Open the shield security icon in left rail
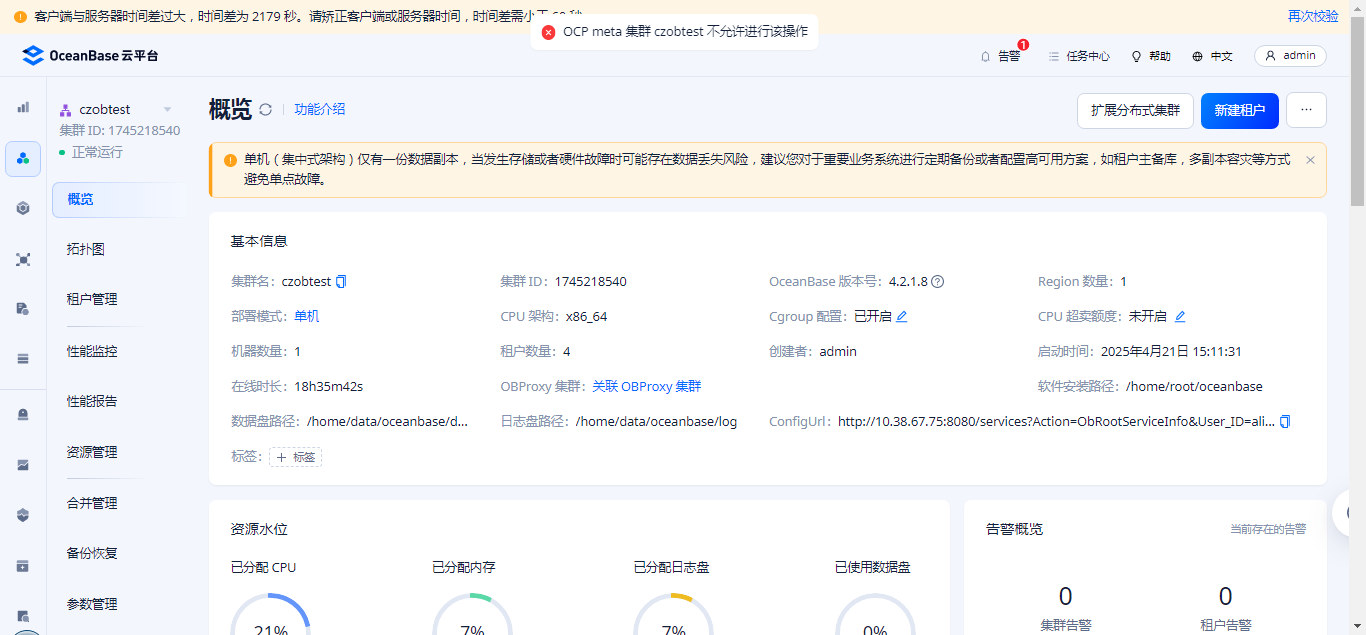Image resolution: width=1366 pixels, height=635 pixels. [x=23, y=515]
